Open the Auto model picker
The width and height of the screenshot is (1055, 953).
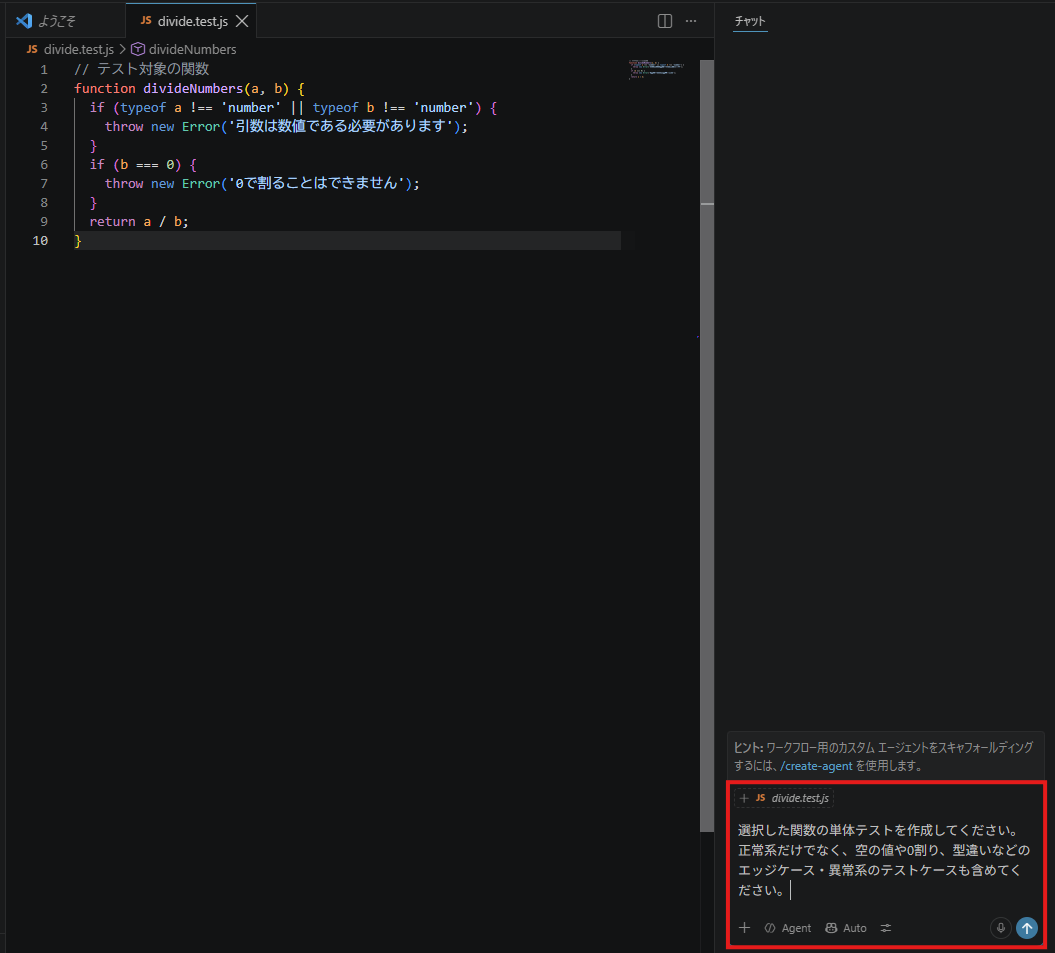pyautogui.click(x=846, y=927)
